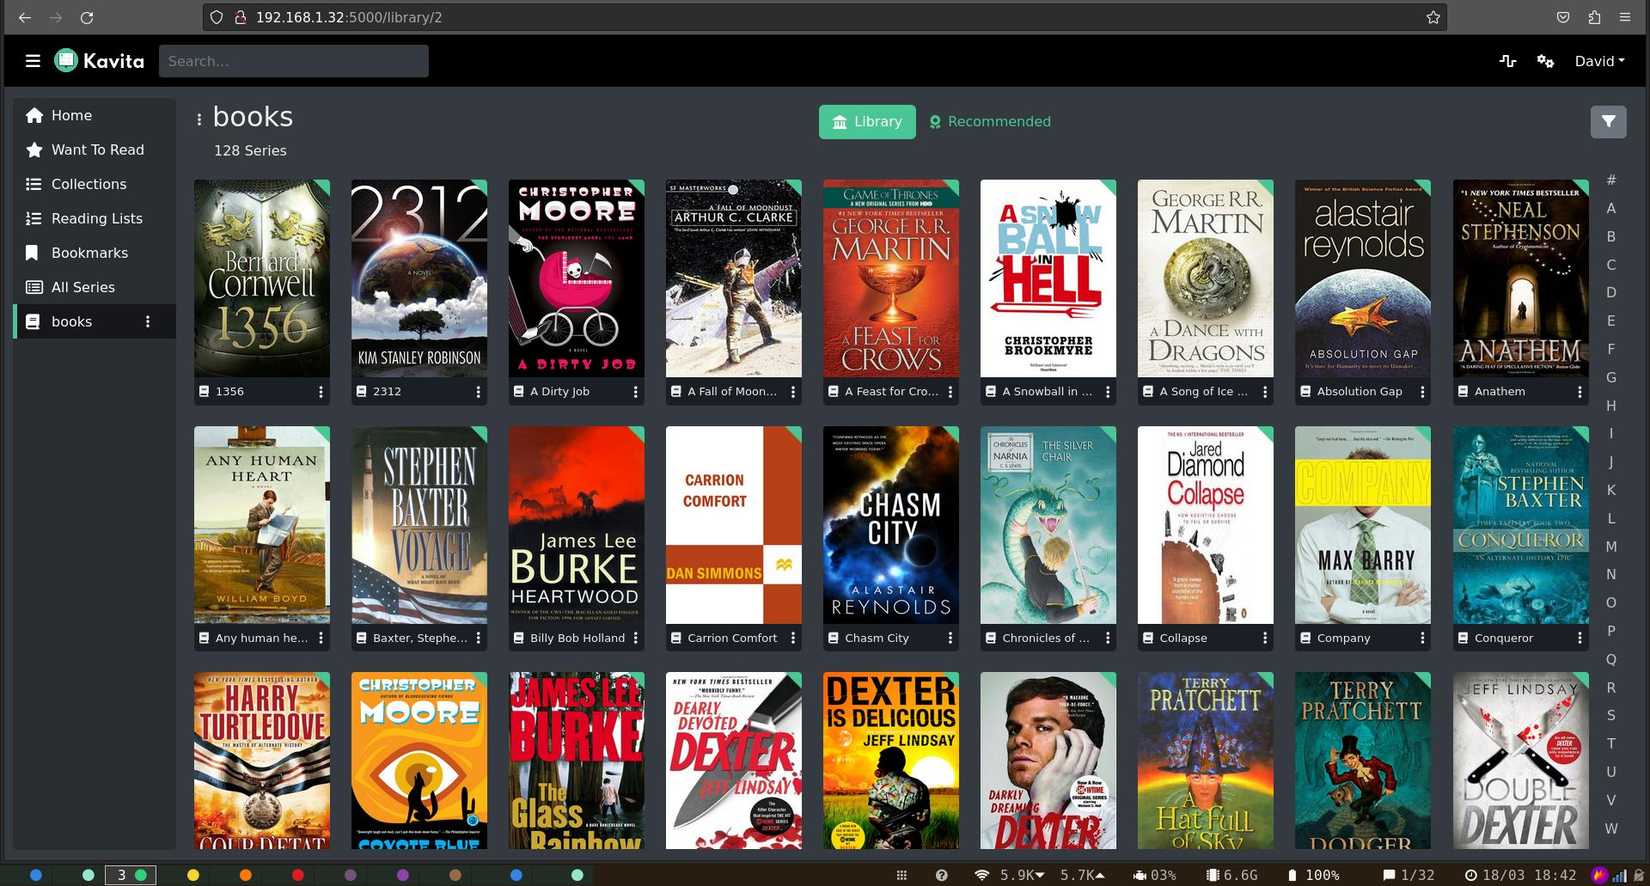Image resolution: width=1650 pixels, height=886 pixels.
Task: Click the date and time clock
Action: (x=1521, y=875)
